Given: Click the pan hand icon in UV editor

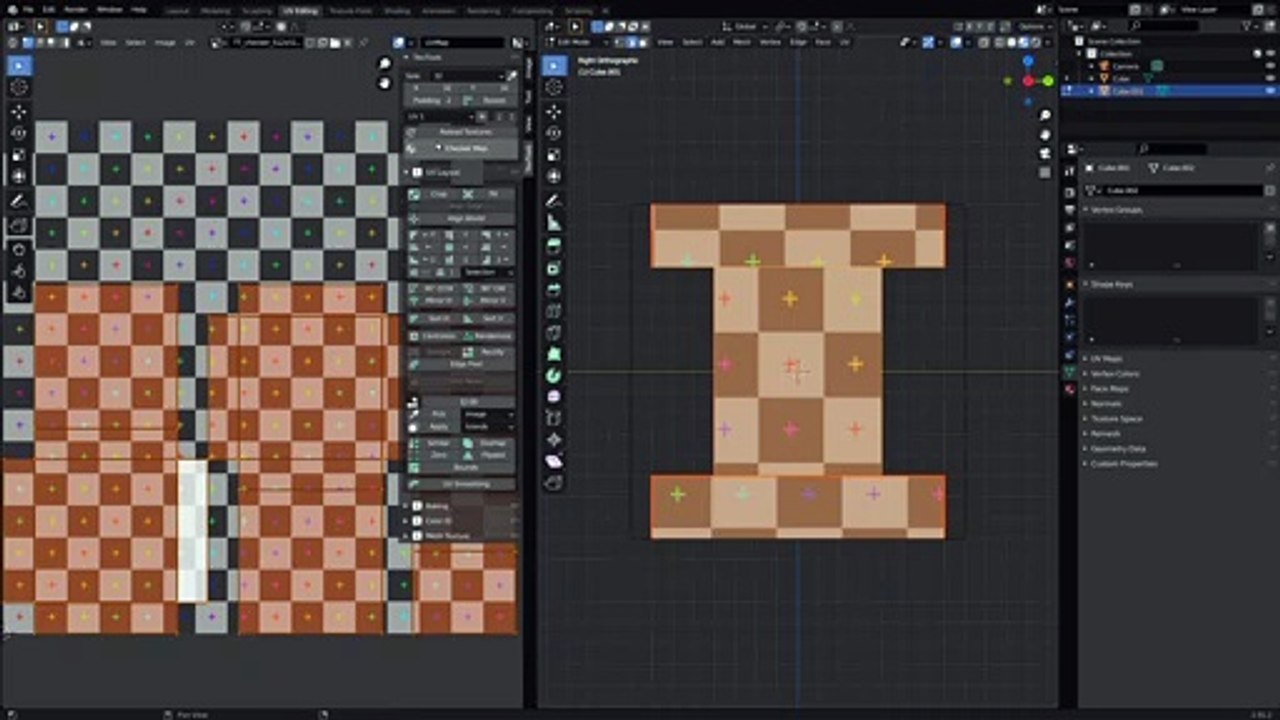Looking at the screenshot, I should 385,83.
